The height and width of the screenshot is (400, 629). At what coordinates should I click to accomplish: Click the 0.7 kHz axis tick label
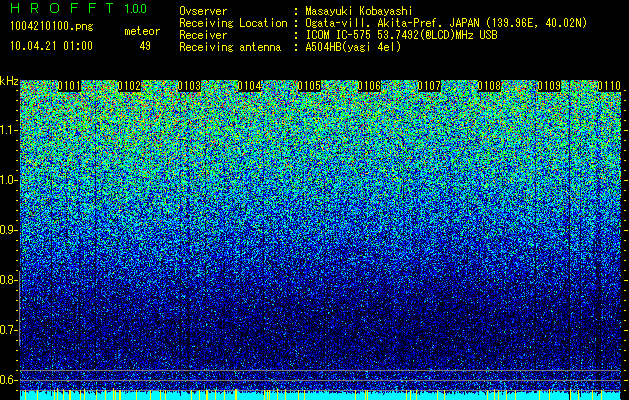pos(8,330)
